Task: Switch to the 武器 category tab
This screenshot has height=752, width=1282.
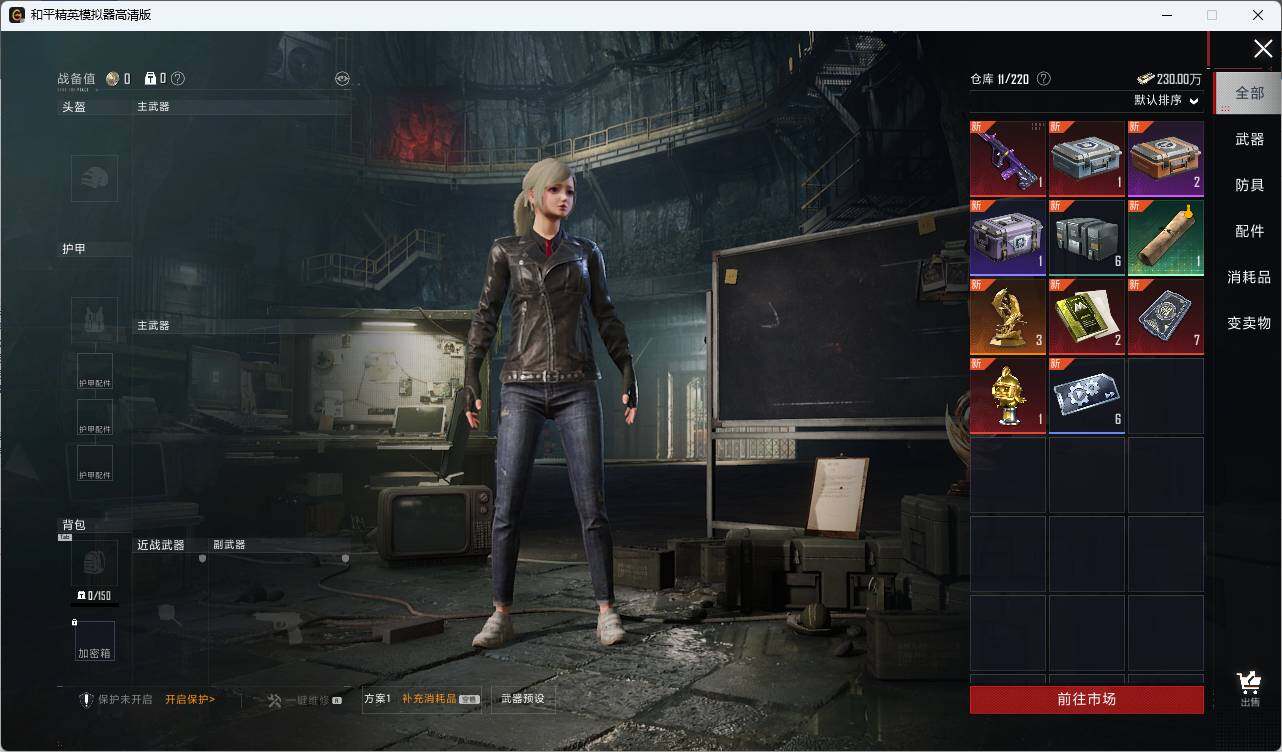Action: [1249, 139]
